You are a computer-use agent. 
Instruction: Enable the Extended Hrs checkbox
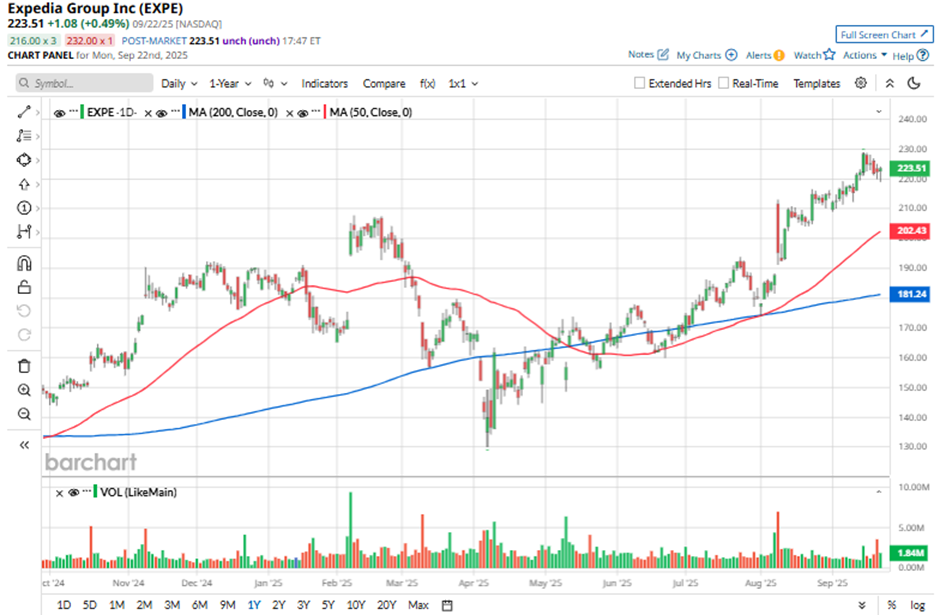640,83
